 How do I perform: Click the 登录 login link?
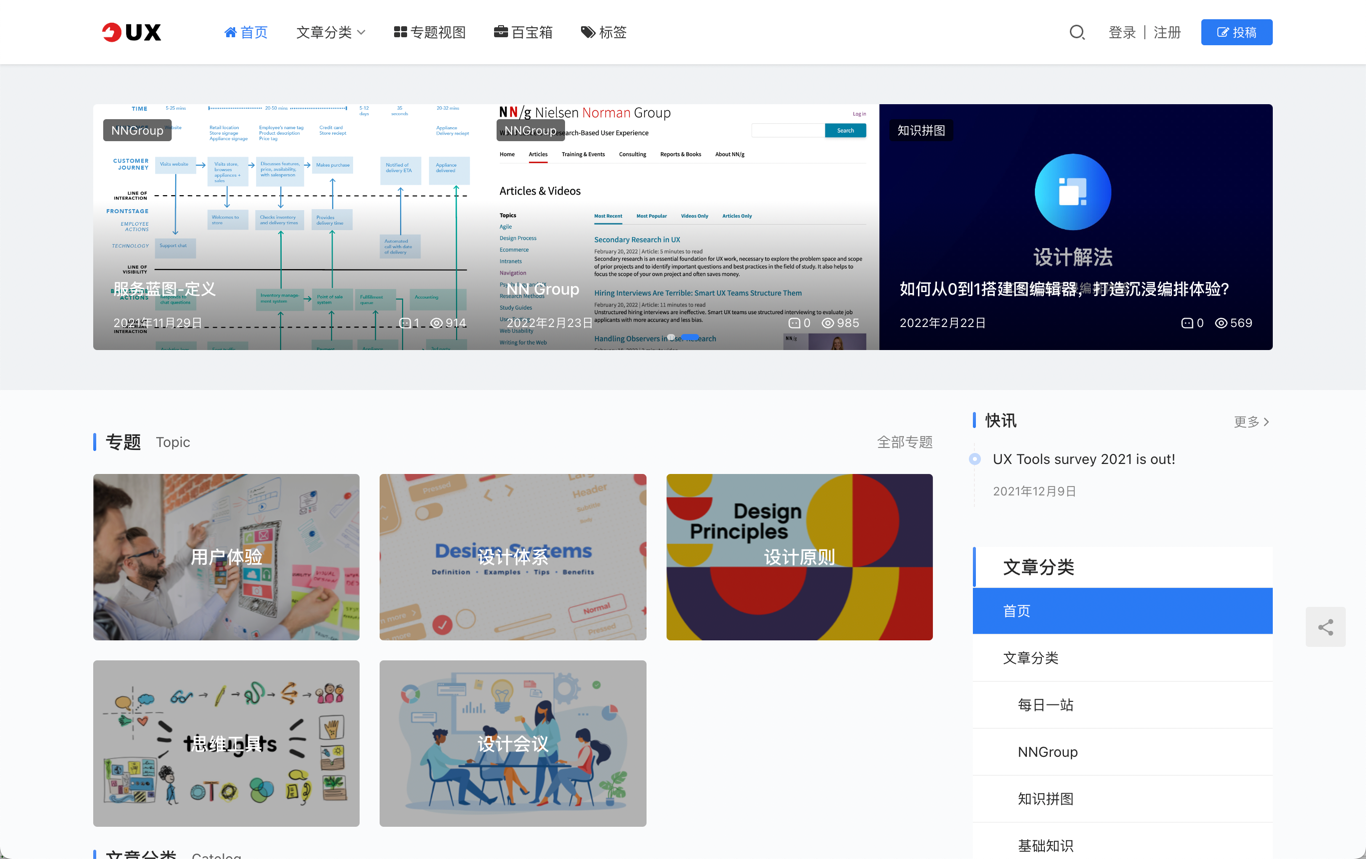(1122, 32)
